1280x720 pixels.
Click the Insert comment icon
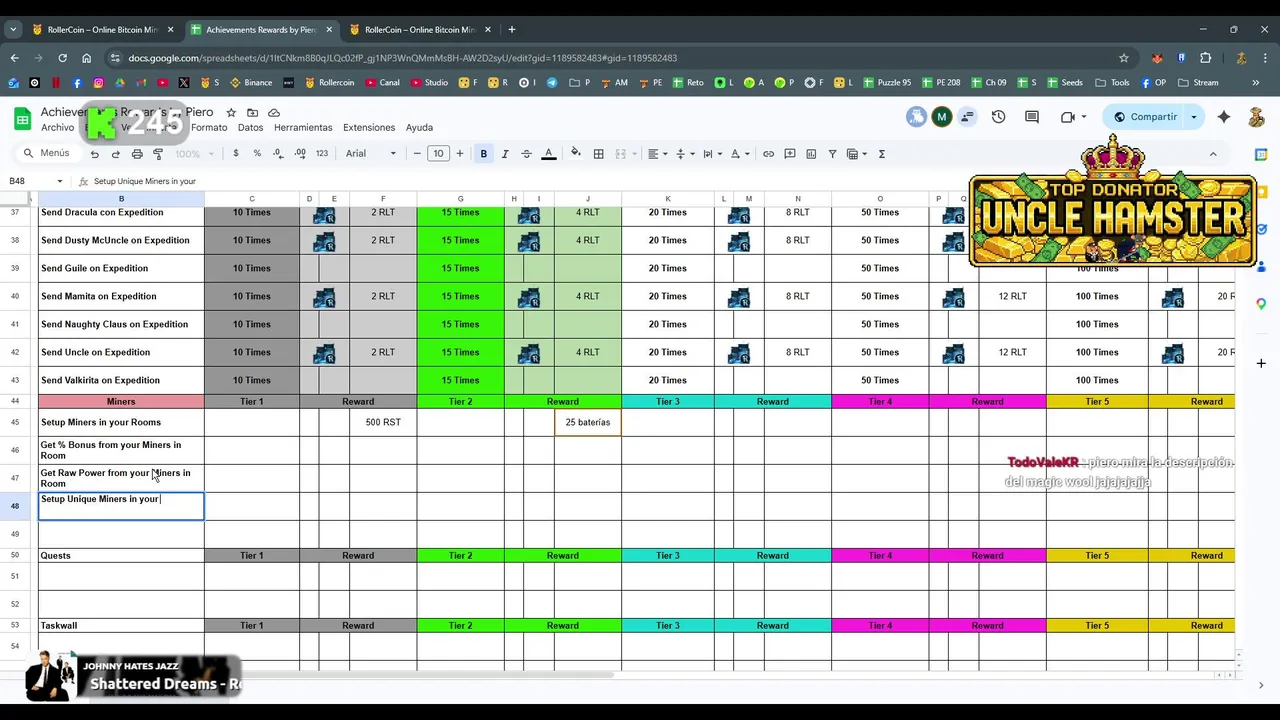790,154
